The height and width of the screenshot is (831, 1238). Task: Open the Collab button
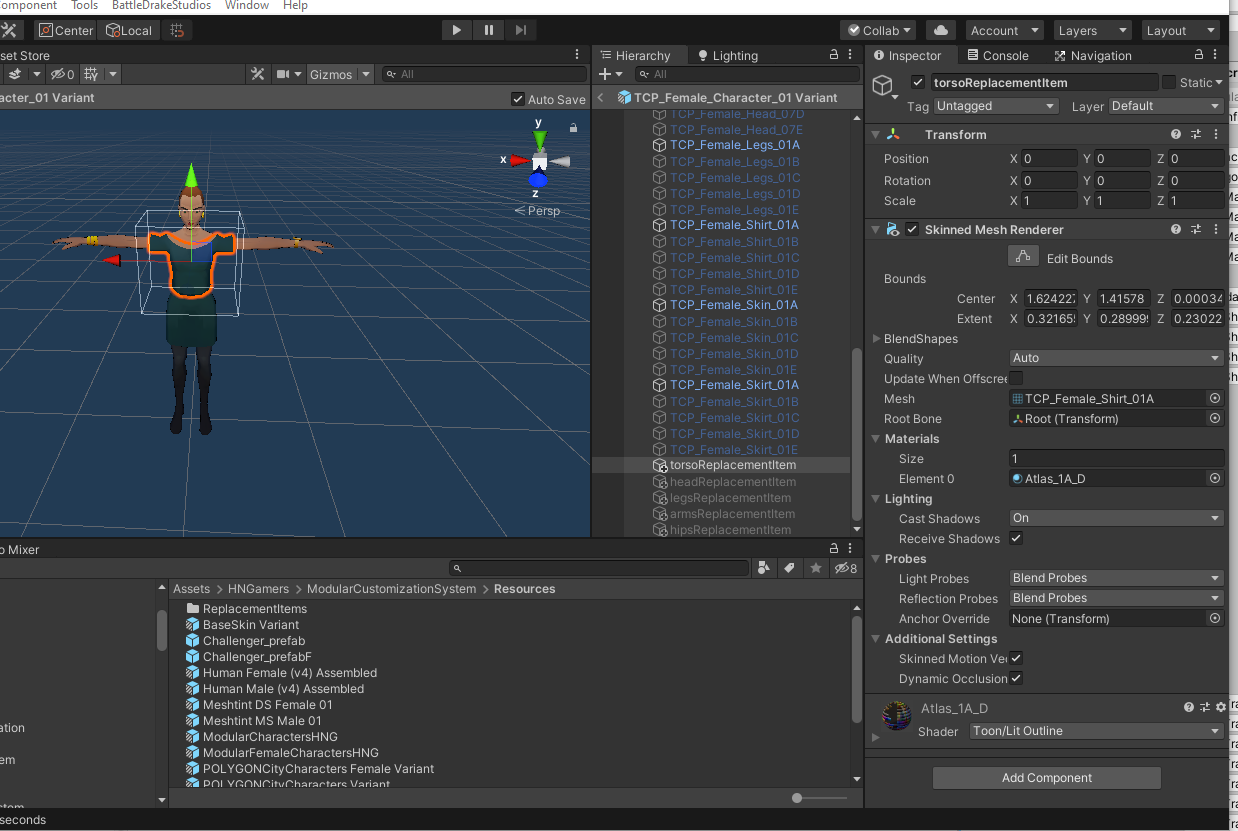(x=878, y=30)
